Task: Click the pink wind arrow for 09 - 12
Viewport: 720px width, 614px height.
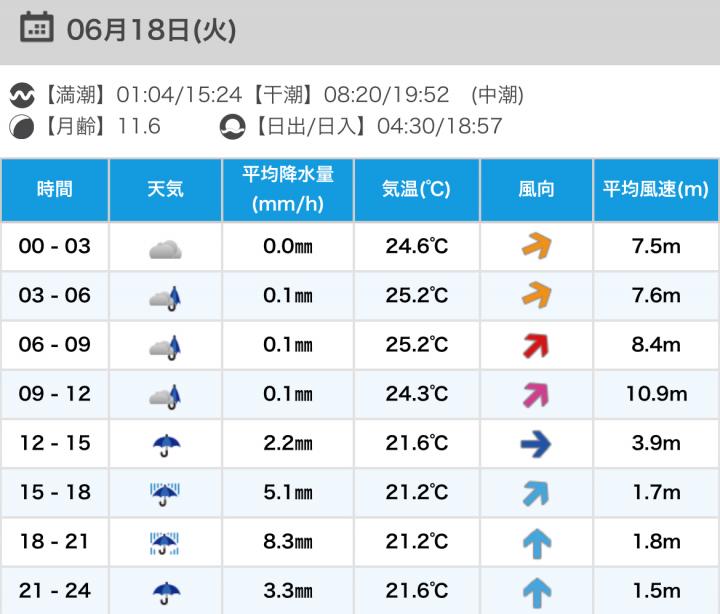Action: [x=537, y=395]
